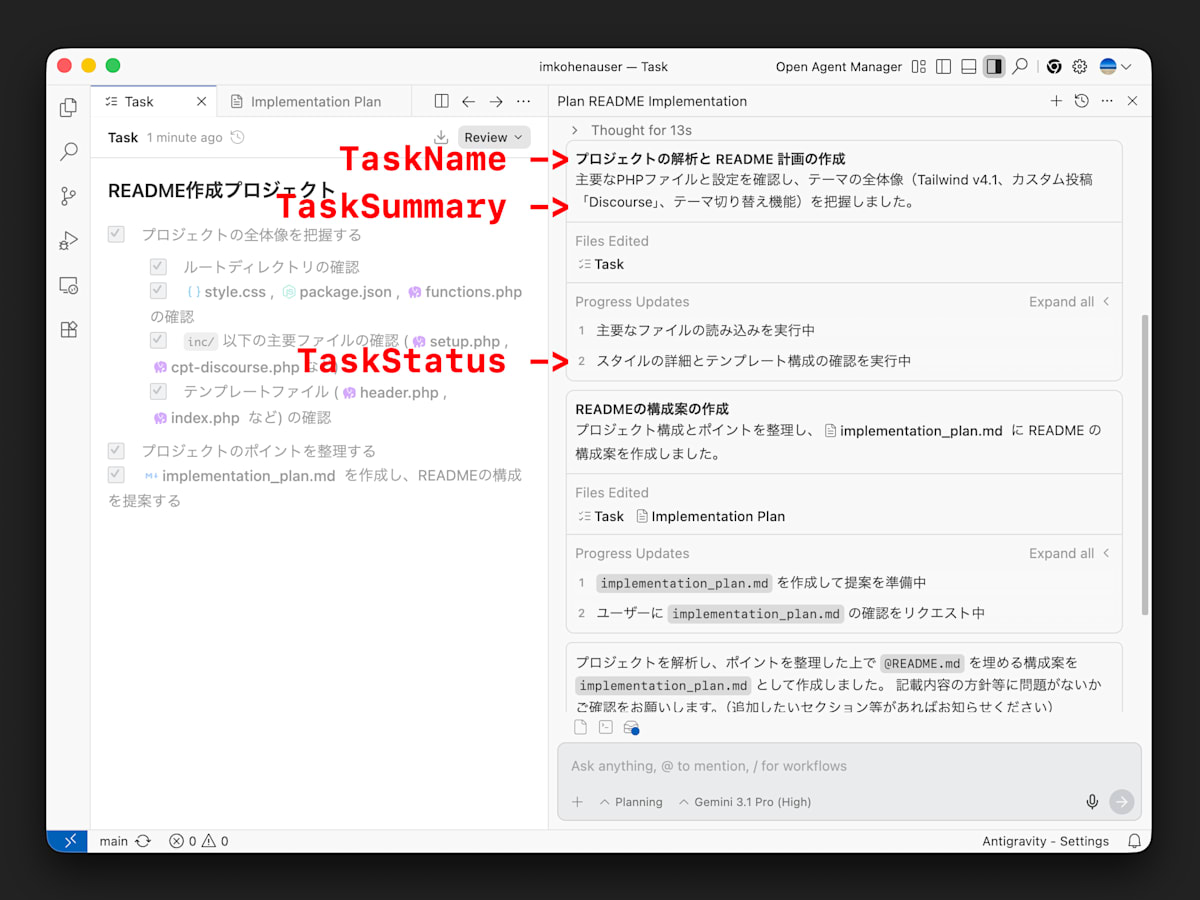
Task: Toggle checkbox for implementation_plan.md 作成 row
Action: click(116, 475)
